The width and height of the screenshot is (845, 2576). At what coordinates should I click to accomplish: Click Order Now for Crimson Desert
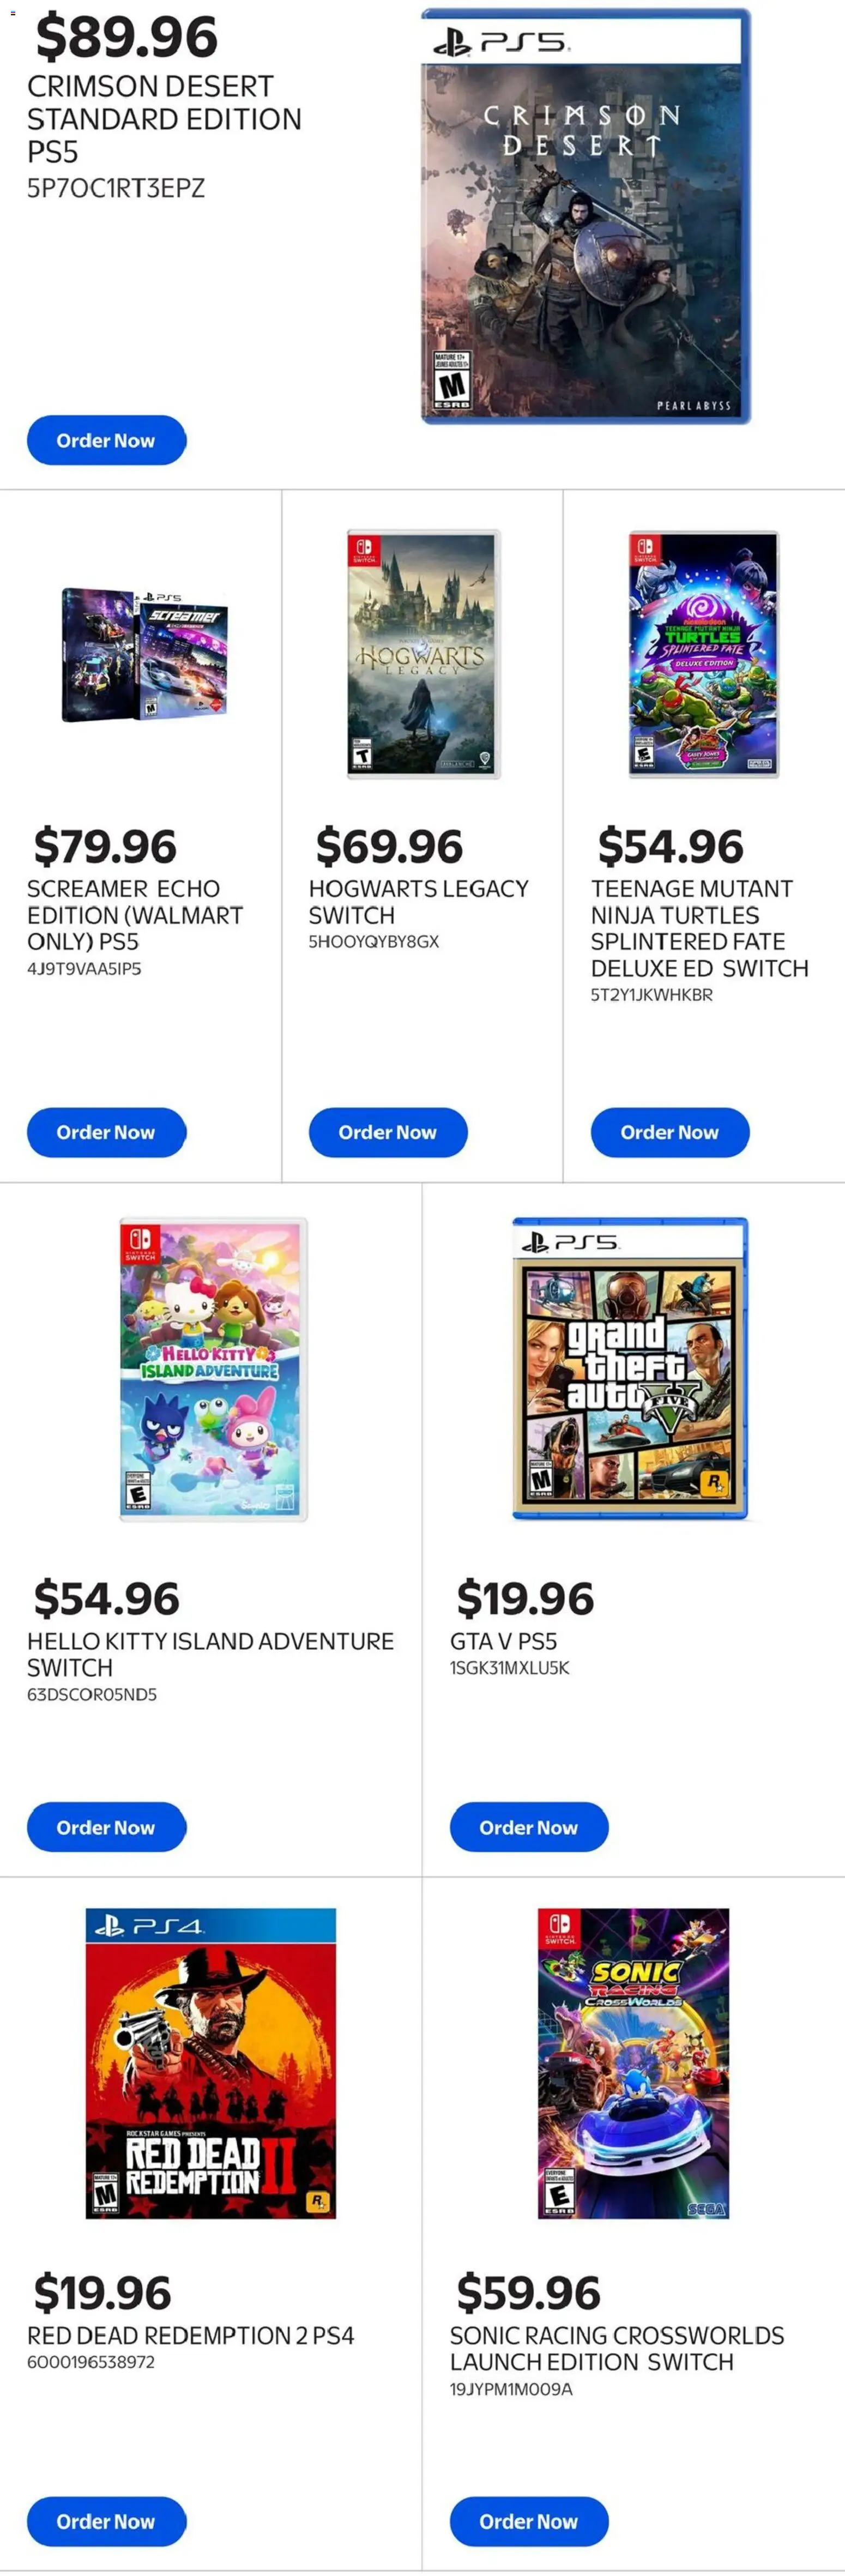106,440
